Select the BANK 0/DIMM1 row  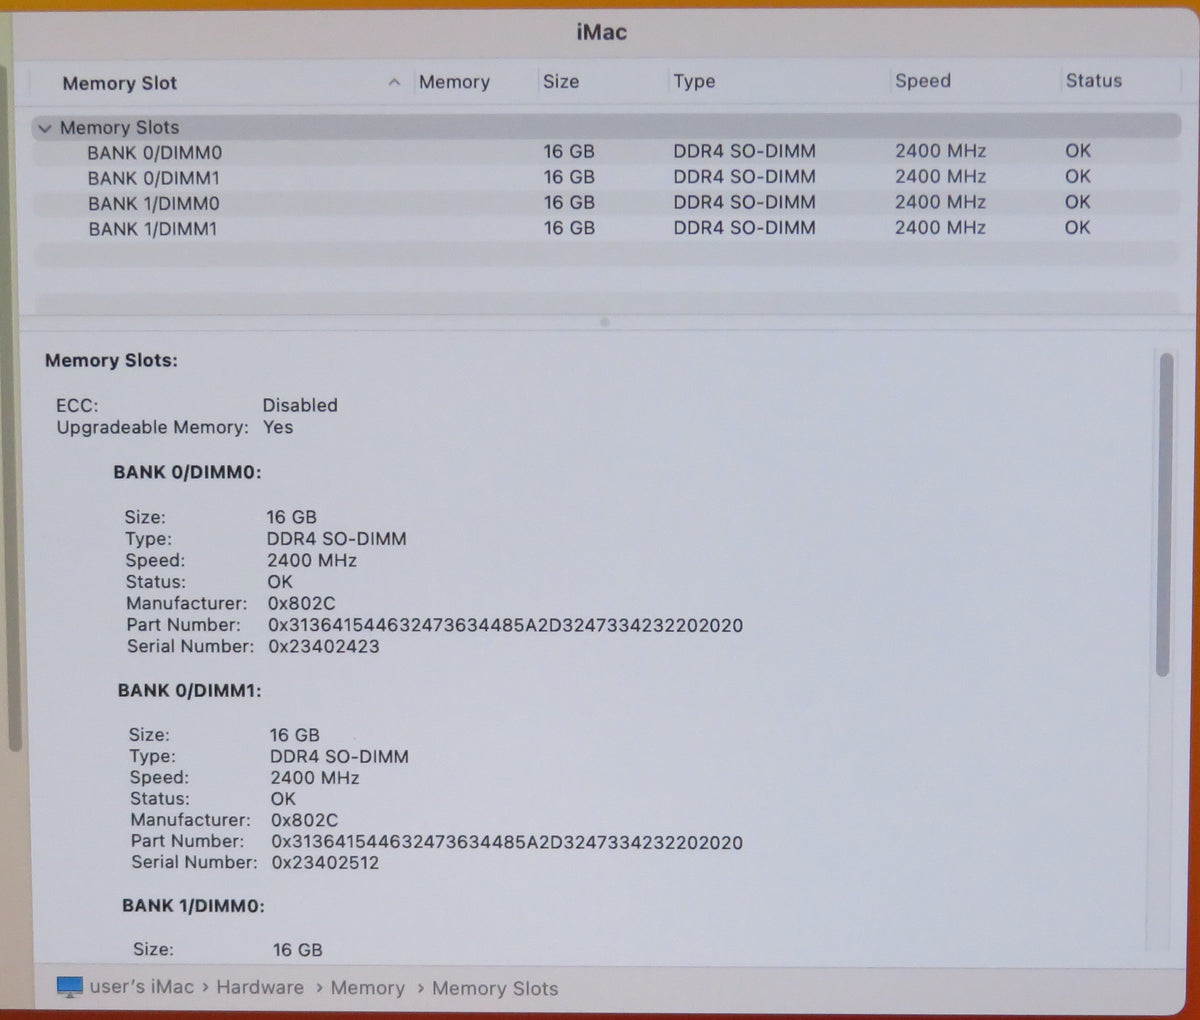pyautogui.click(x=606, y=177)
